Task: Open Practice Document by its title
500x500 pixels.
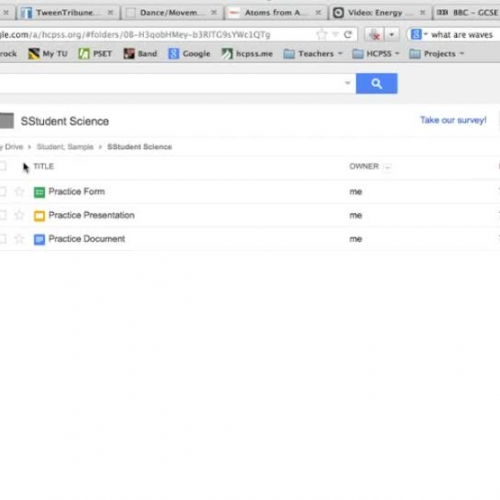Action: (x=87, y=239)
